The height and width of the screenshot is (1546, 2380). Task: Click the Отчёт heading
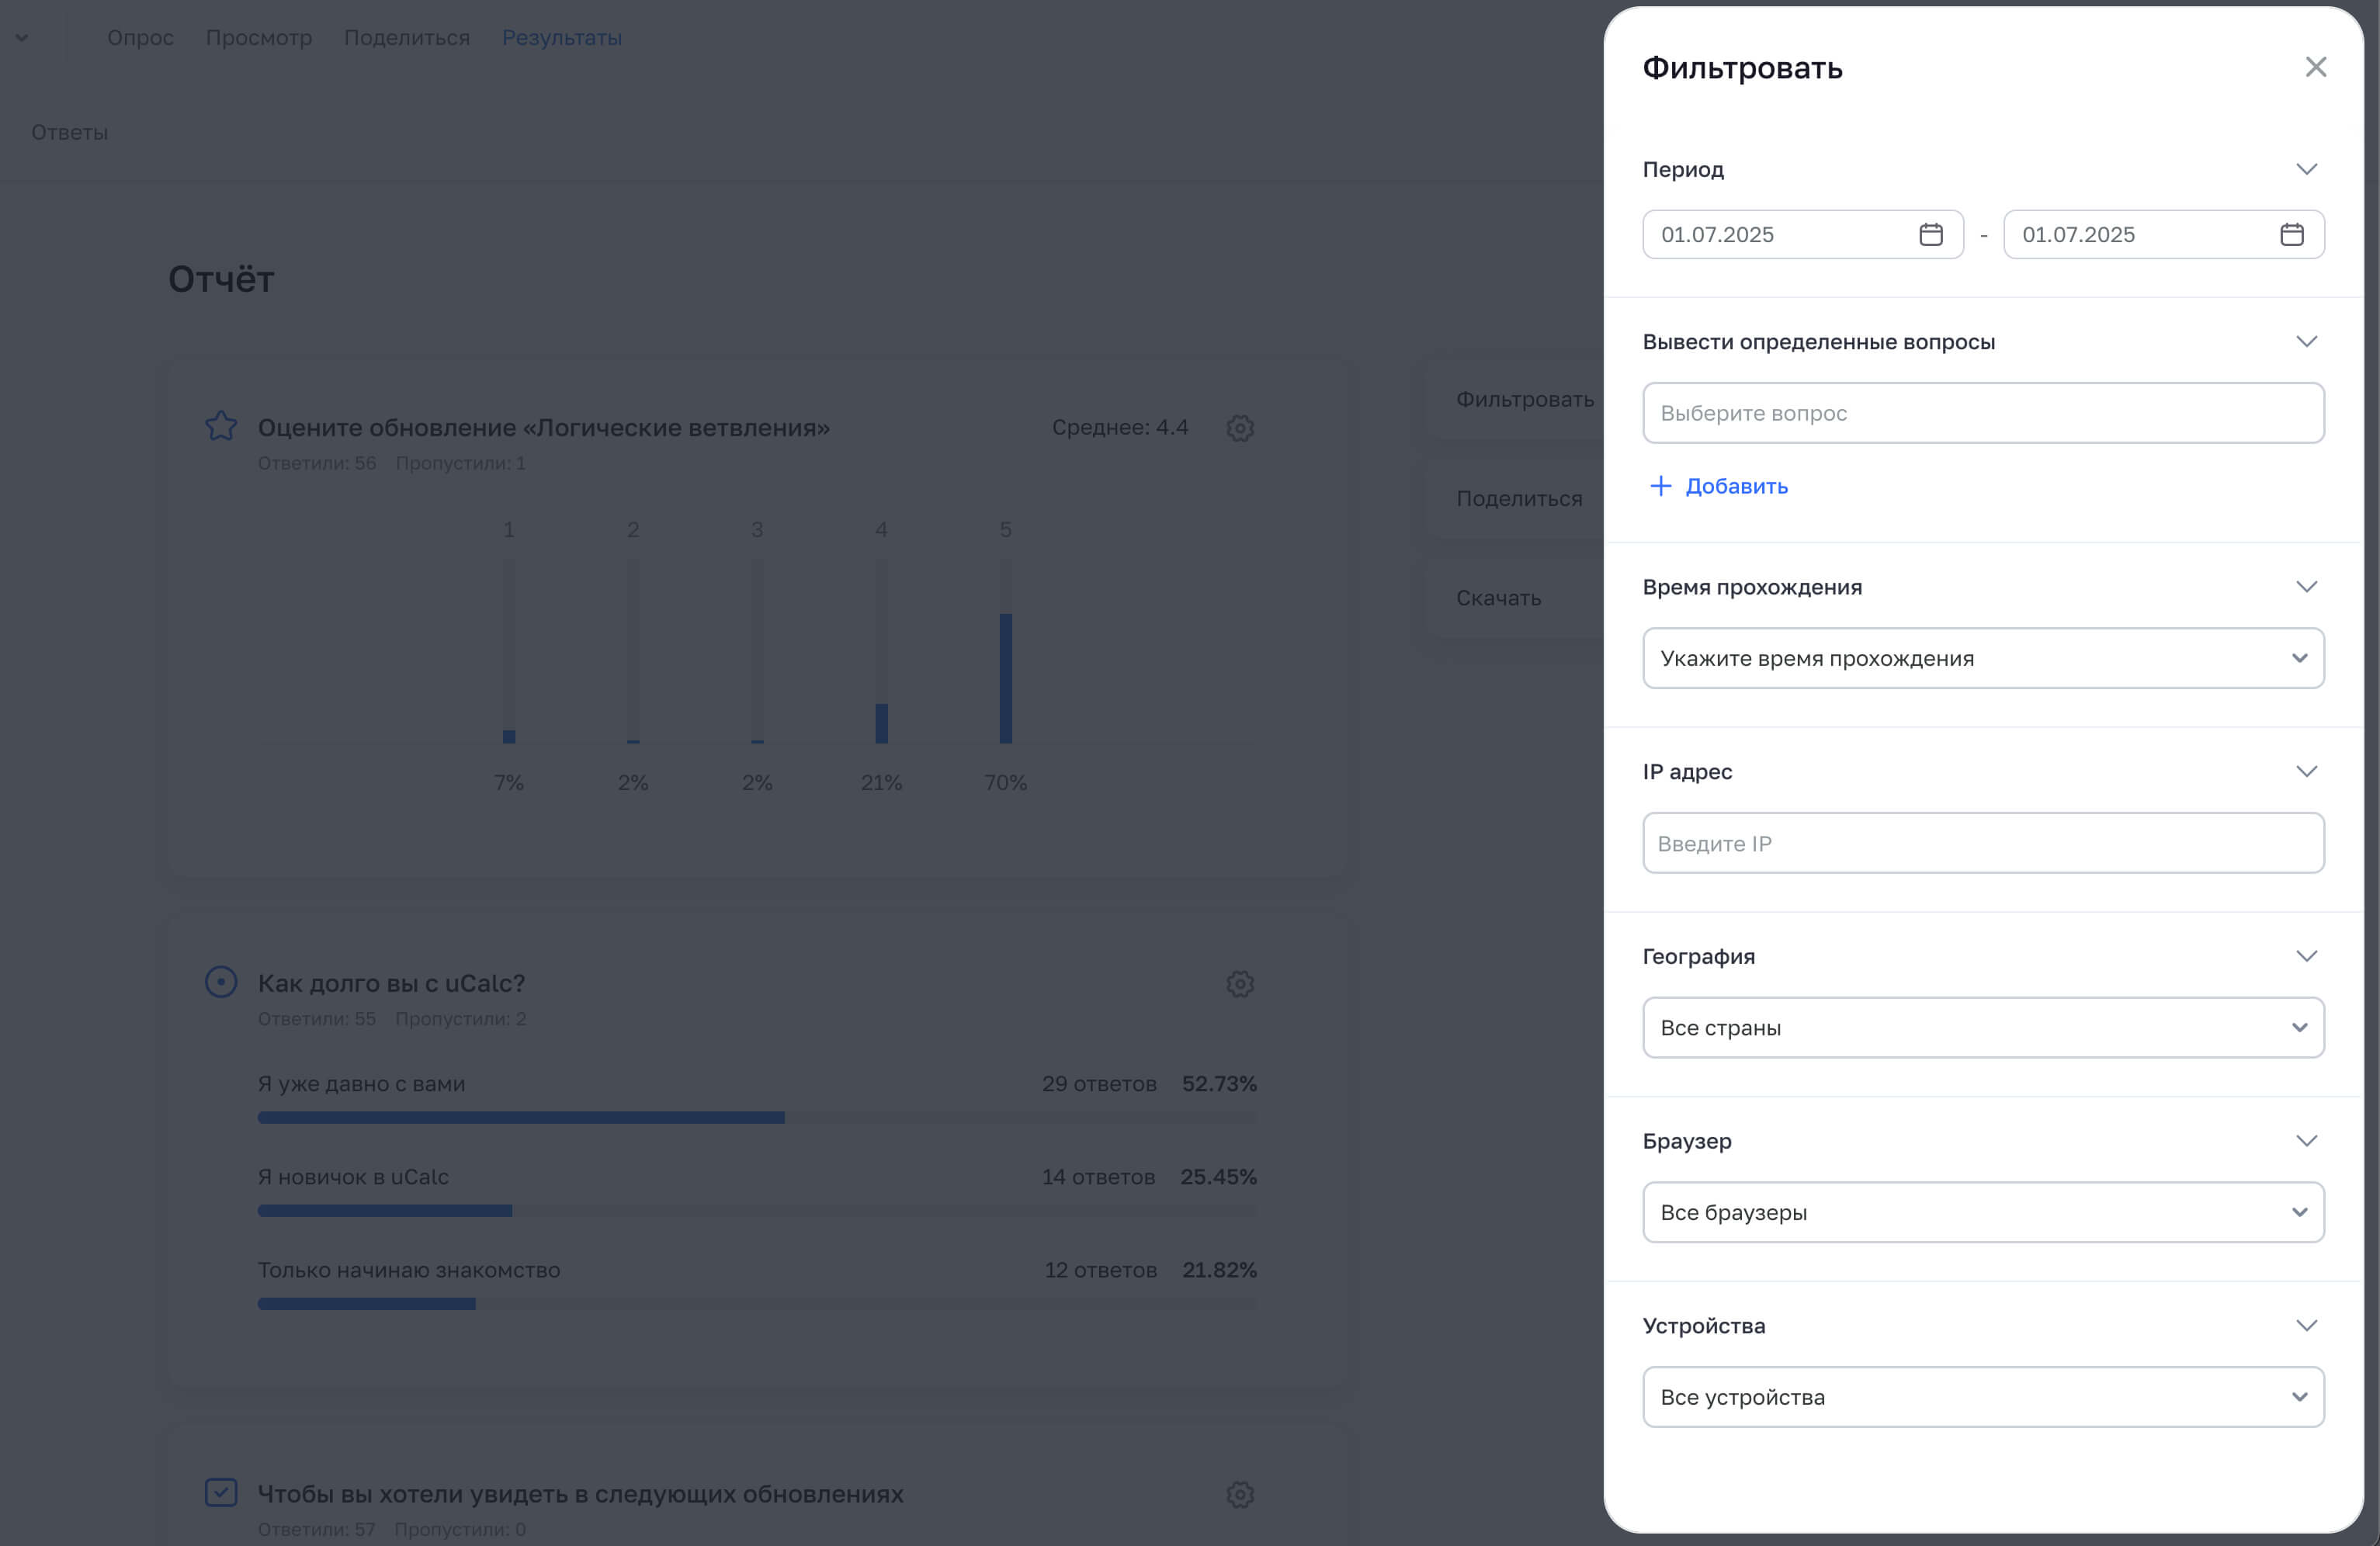[221, 279]
